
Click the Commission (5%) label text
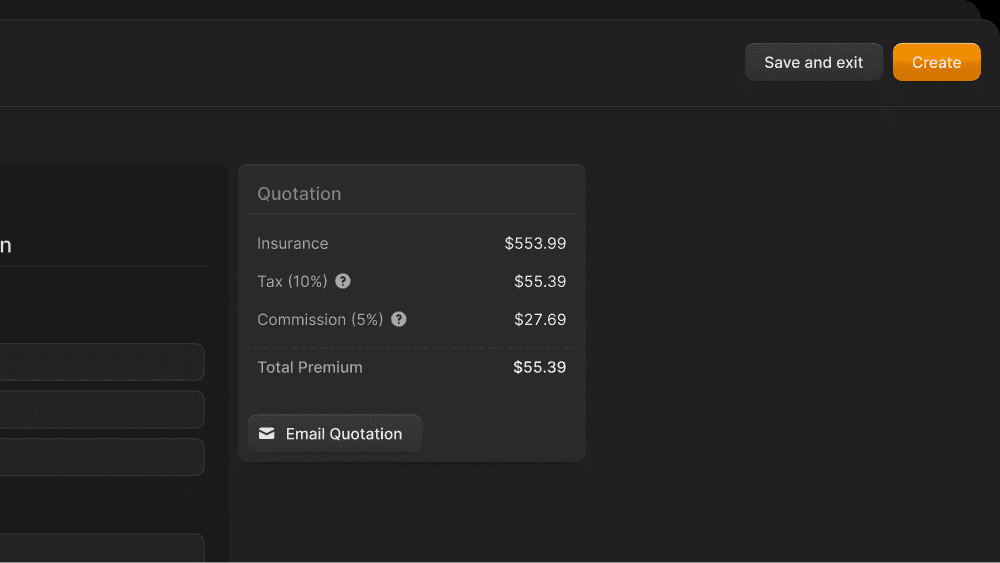pyautogui.click(x=320, y=319)
